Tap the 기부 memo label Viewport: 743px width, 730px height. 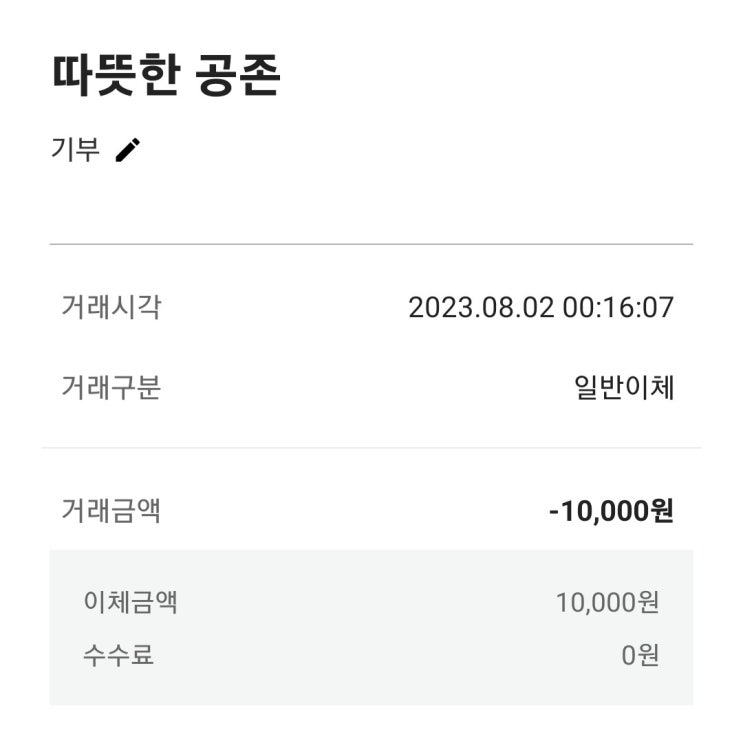tap(75, 150)
